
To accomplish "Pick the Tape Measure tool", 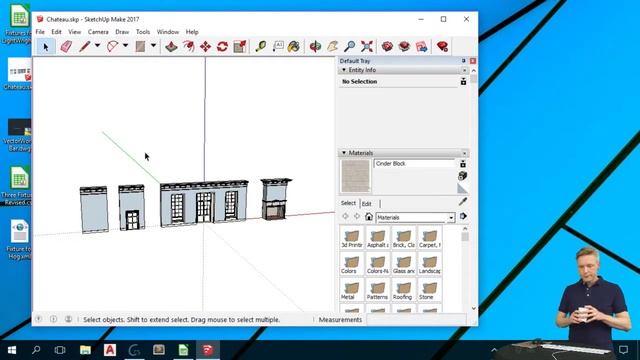I will [260, 47].
